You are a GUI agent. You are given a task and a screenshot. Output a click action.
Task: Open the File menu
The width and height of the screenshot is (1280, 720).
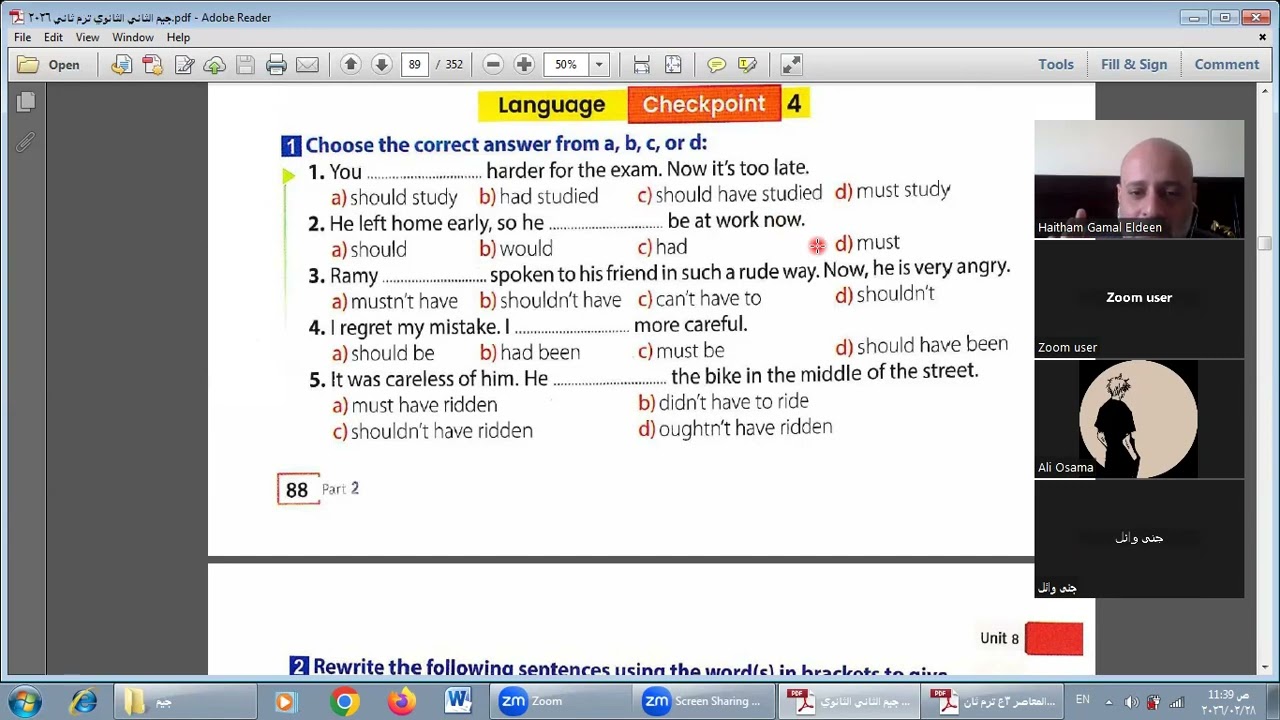click(22, 37)
